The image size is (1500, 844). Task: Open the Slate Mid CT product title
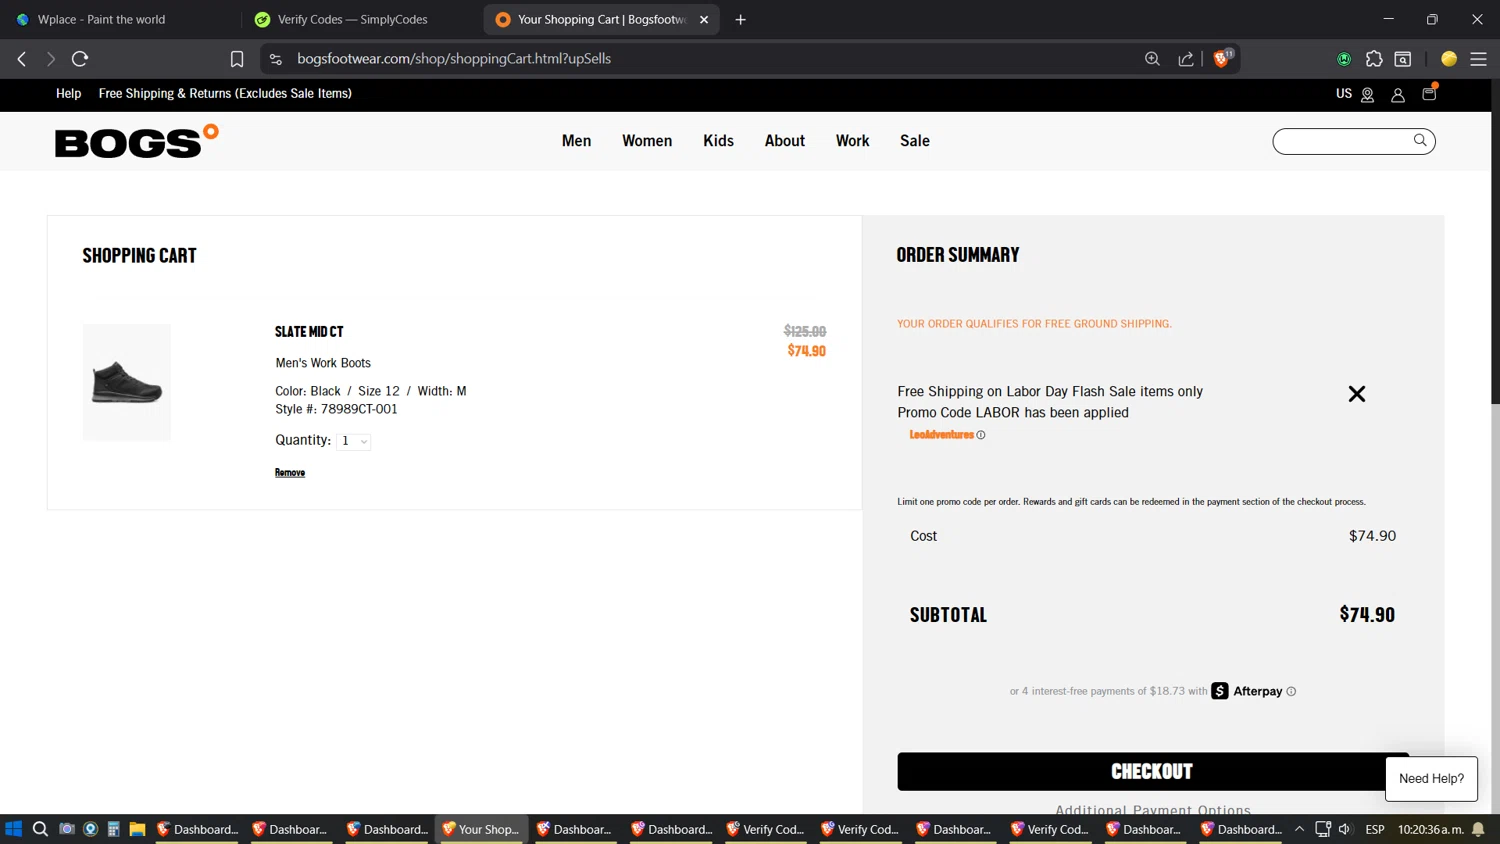pyautogui.click(x=309, y=331)
